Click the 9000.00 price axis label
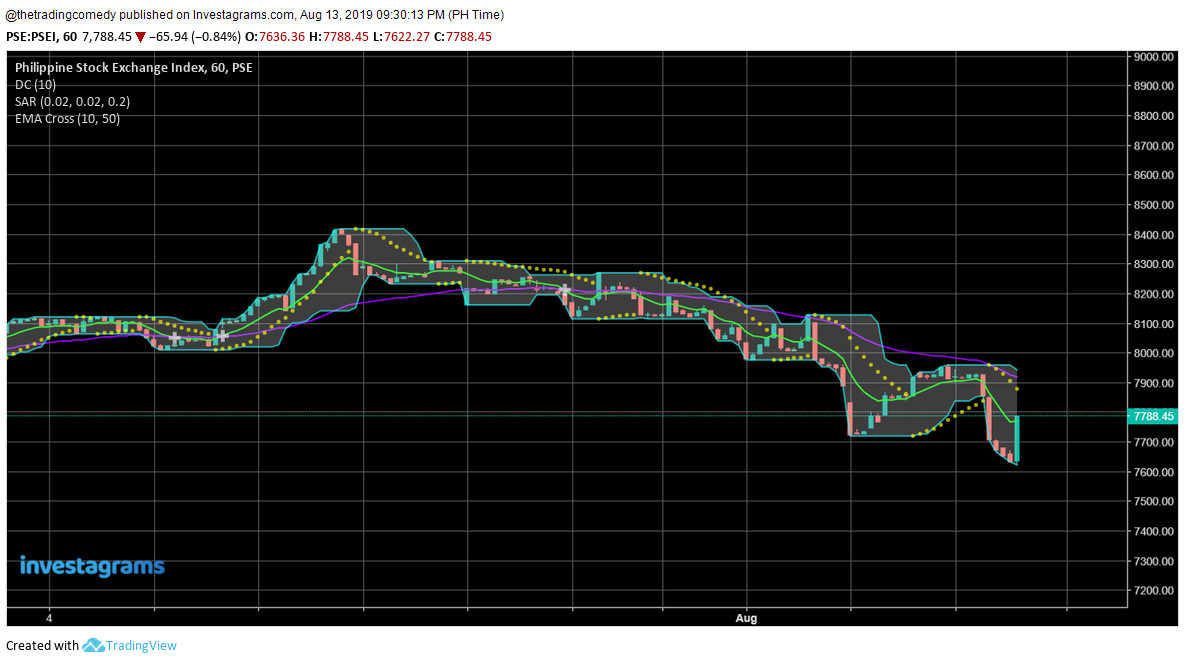This screenshot has width=1185, height=663. (x=1153, y=57)
